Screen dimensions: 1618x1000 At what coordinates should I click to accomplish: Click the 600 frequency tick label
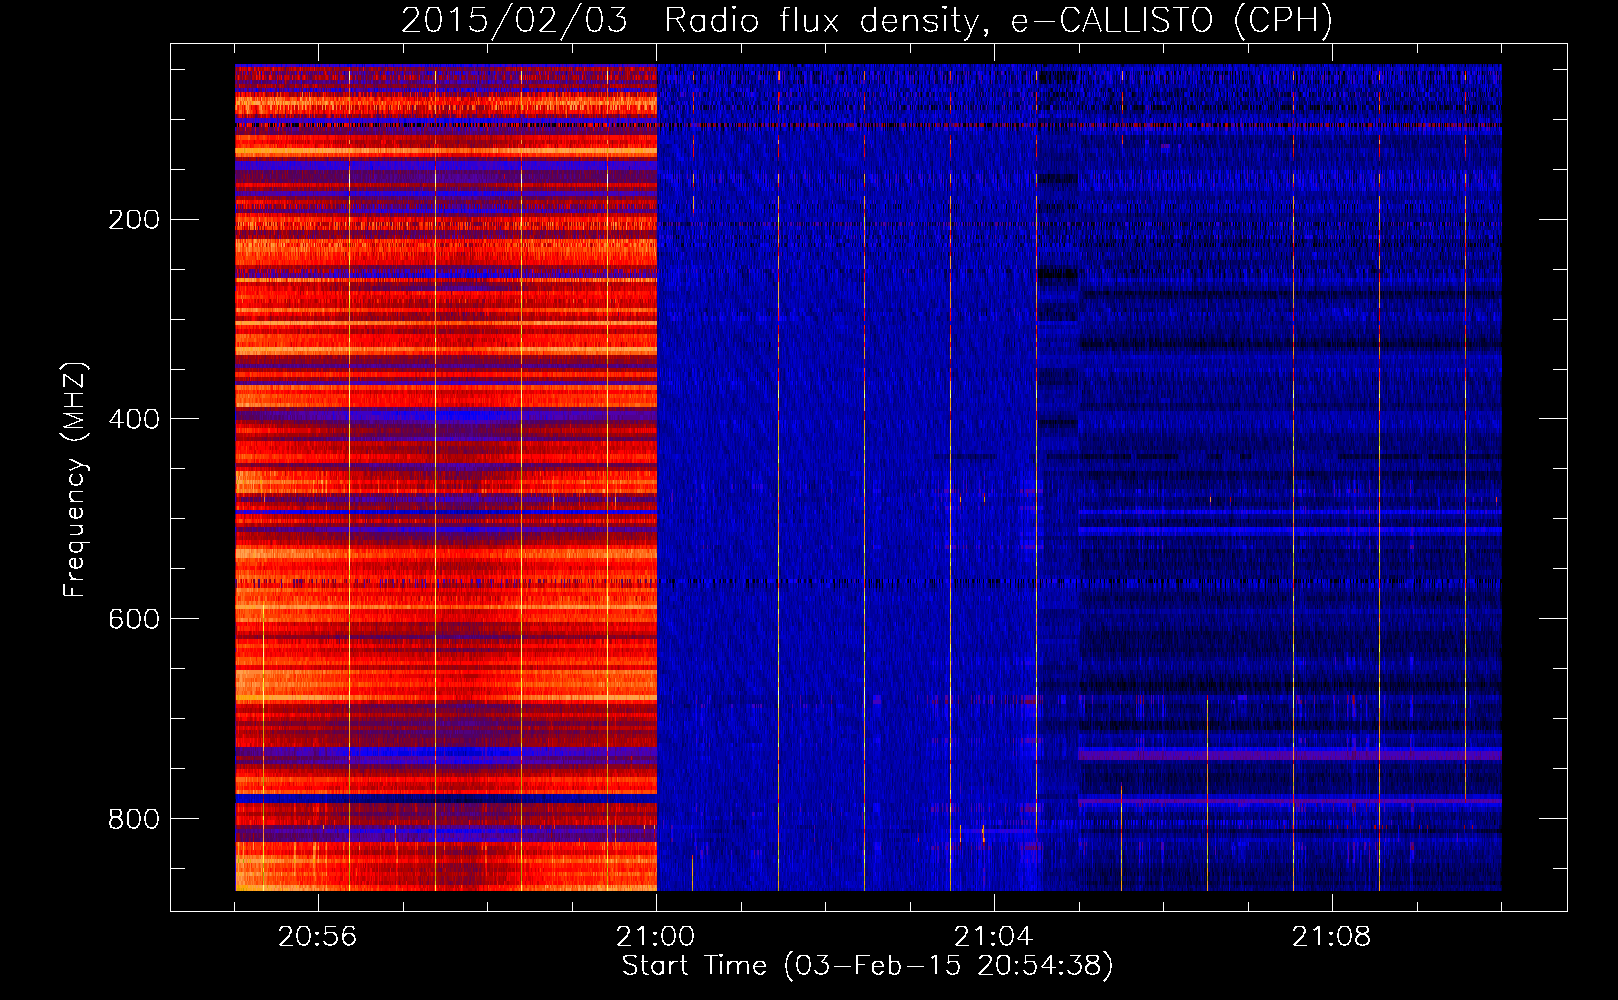pos(134,619)
